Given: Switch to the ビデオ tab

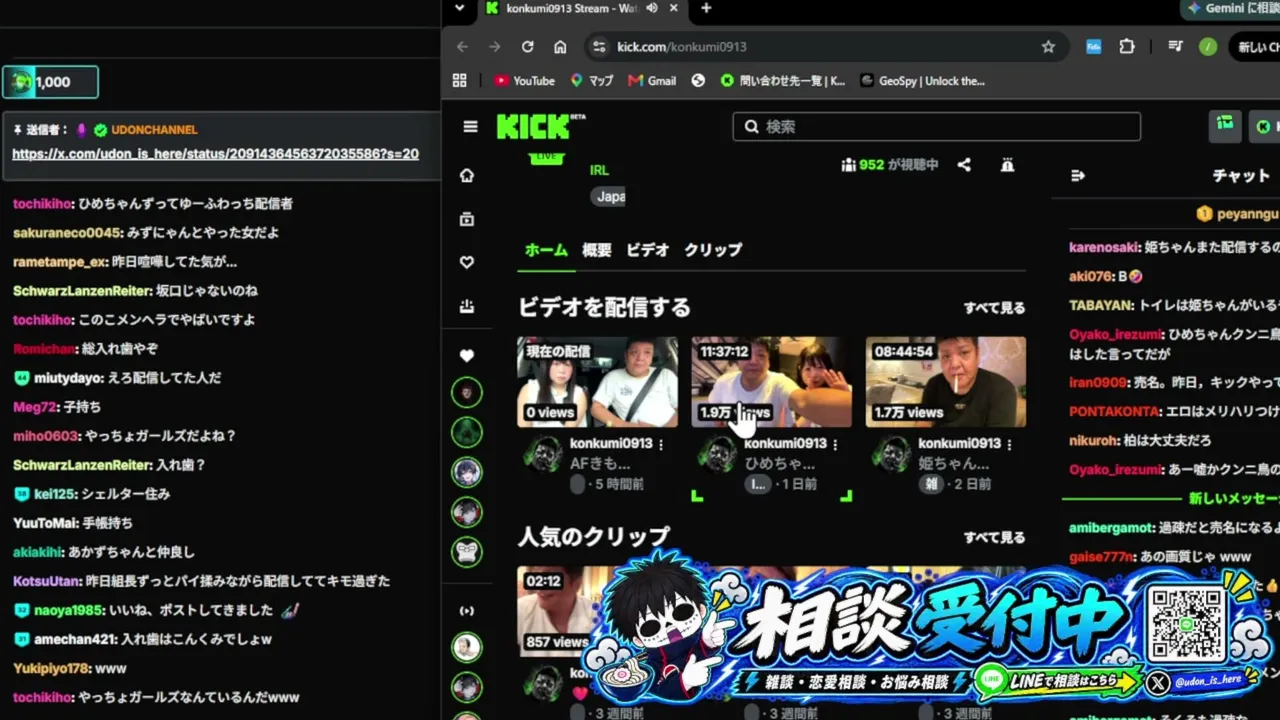Looking at the screenshot, I should point(647,250).
